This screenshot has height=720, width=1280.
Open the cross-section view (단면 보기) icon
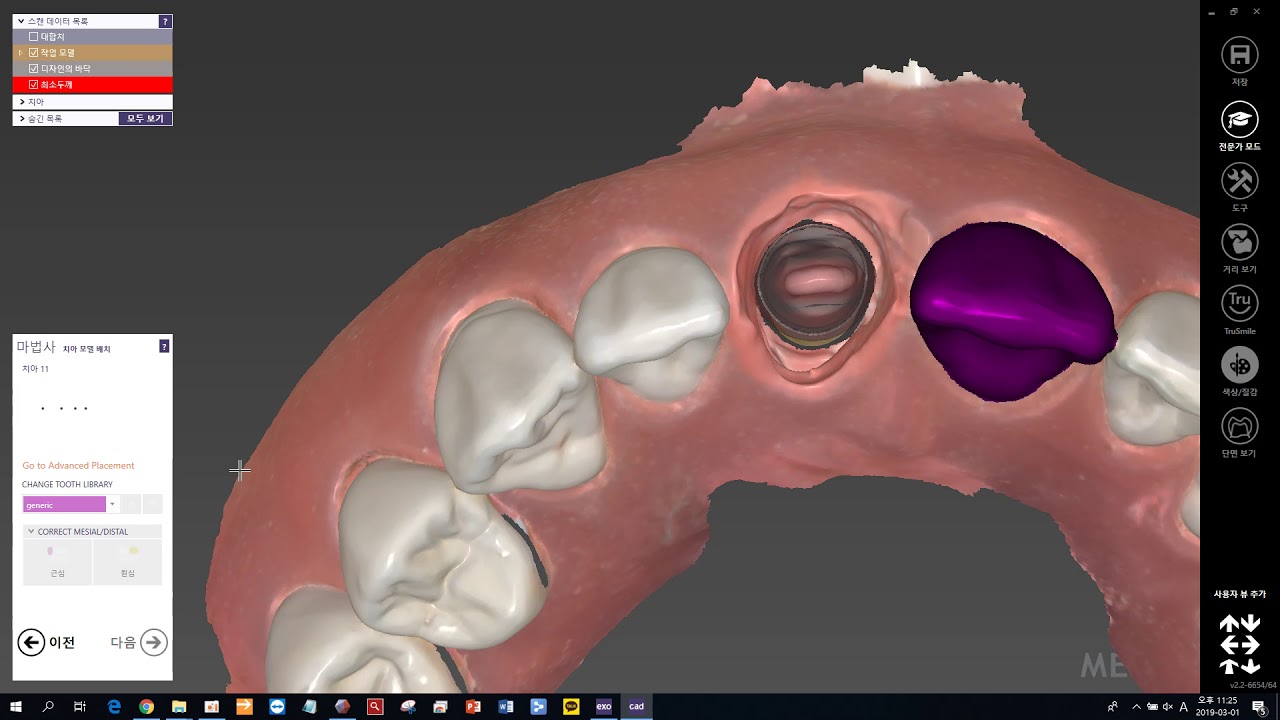1240,427
